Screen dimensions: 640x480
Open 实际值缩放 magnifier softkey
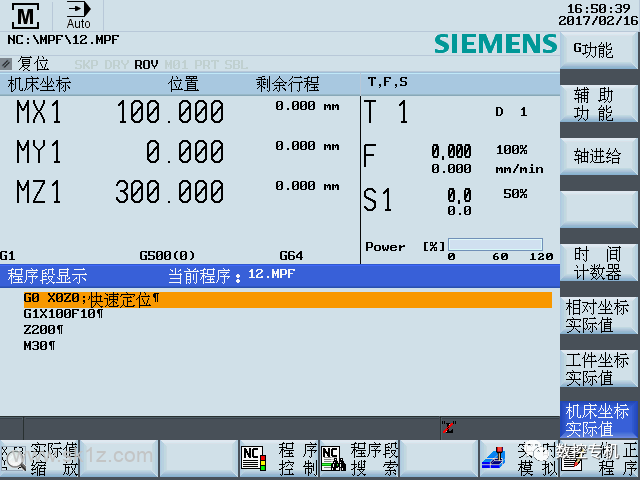(x=40, y=459)
